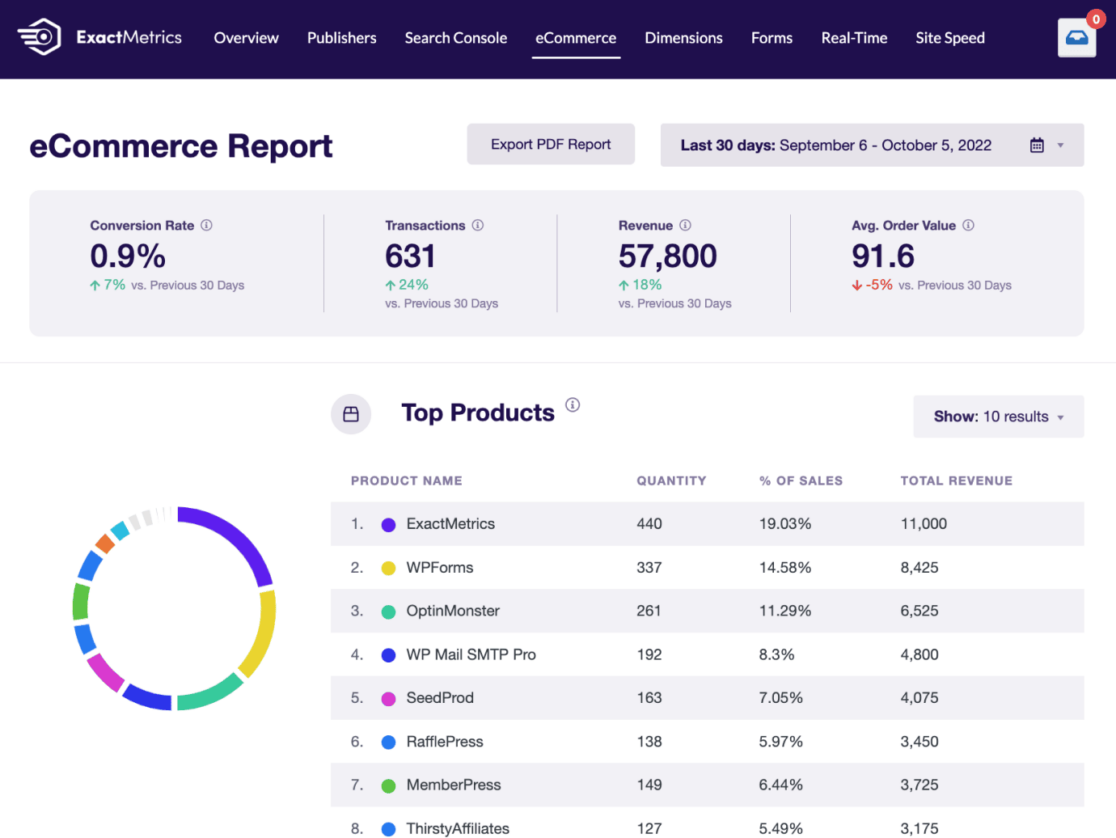Click the calendar icon in date range
This screenshot has height=838, width=1116.
pyautogui.click(x=1037, y=145)
